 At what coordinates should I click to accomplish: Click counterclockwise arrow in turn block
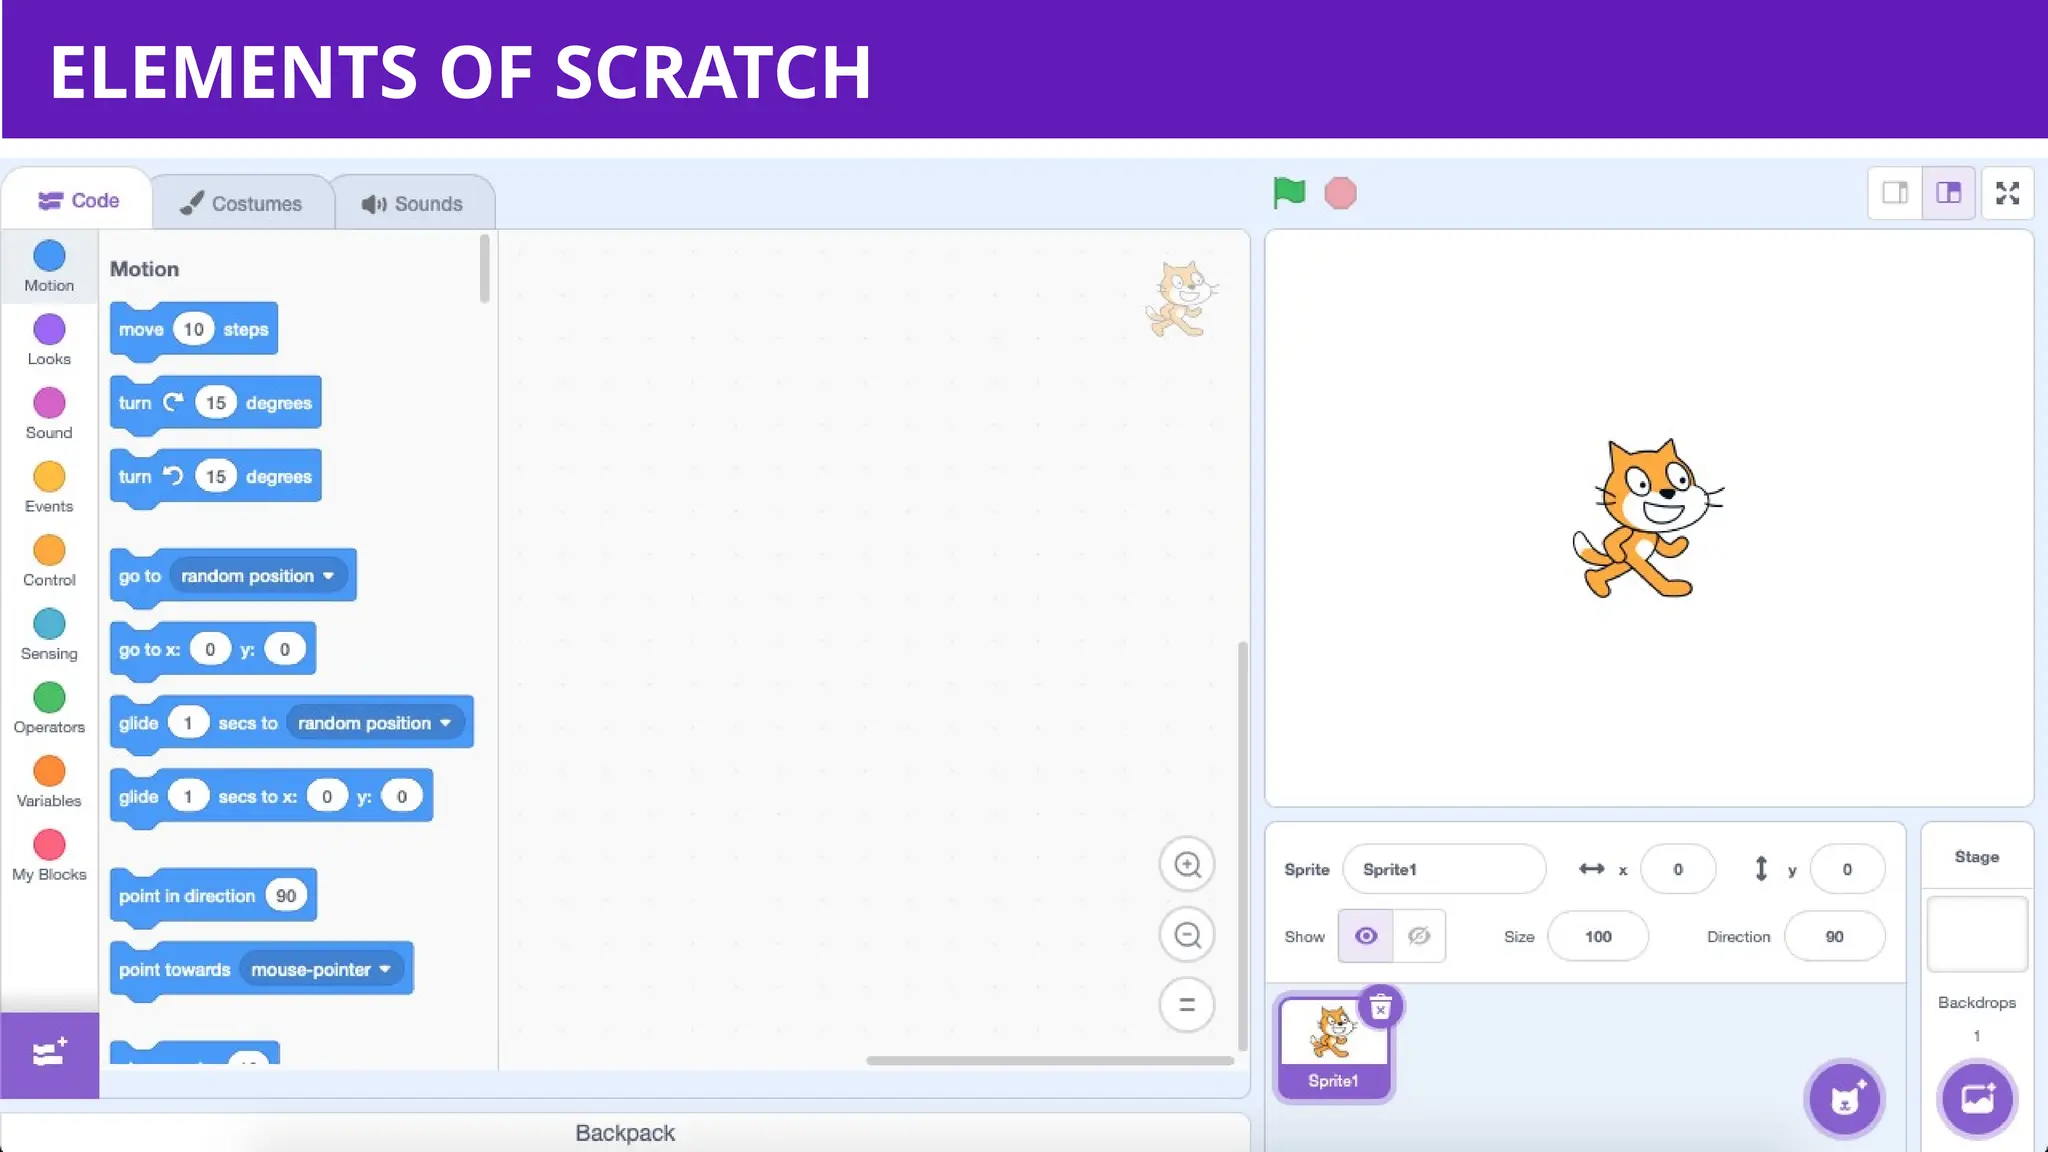click(x=173, y=476)
